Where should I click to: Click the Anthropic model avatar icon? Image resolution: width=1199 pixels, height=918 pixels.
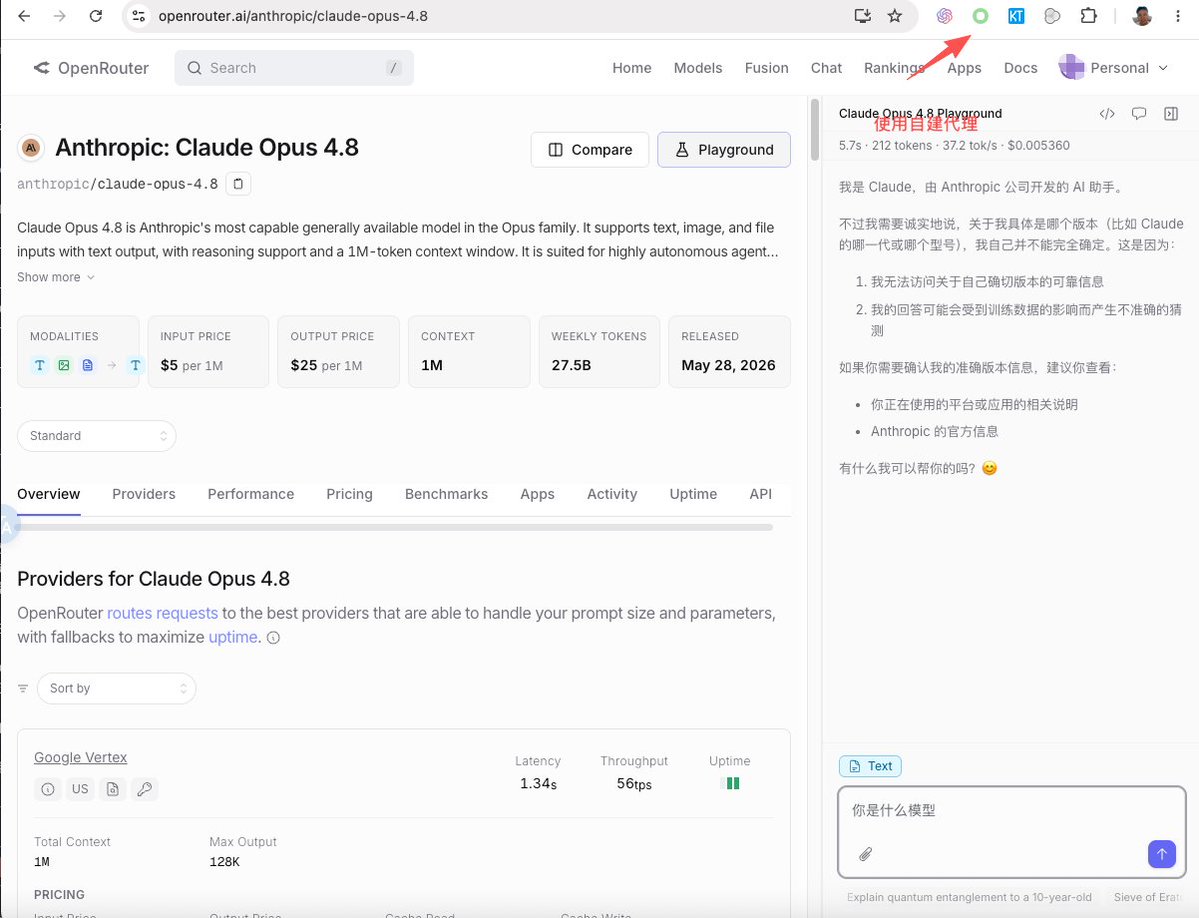click(x=31, y=148)
